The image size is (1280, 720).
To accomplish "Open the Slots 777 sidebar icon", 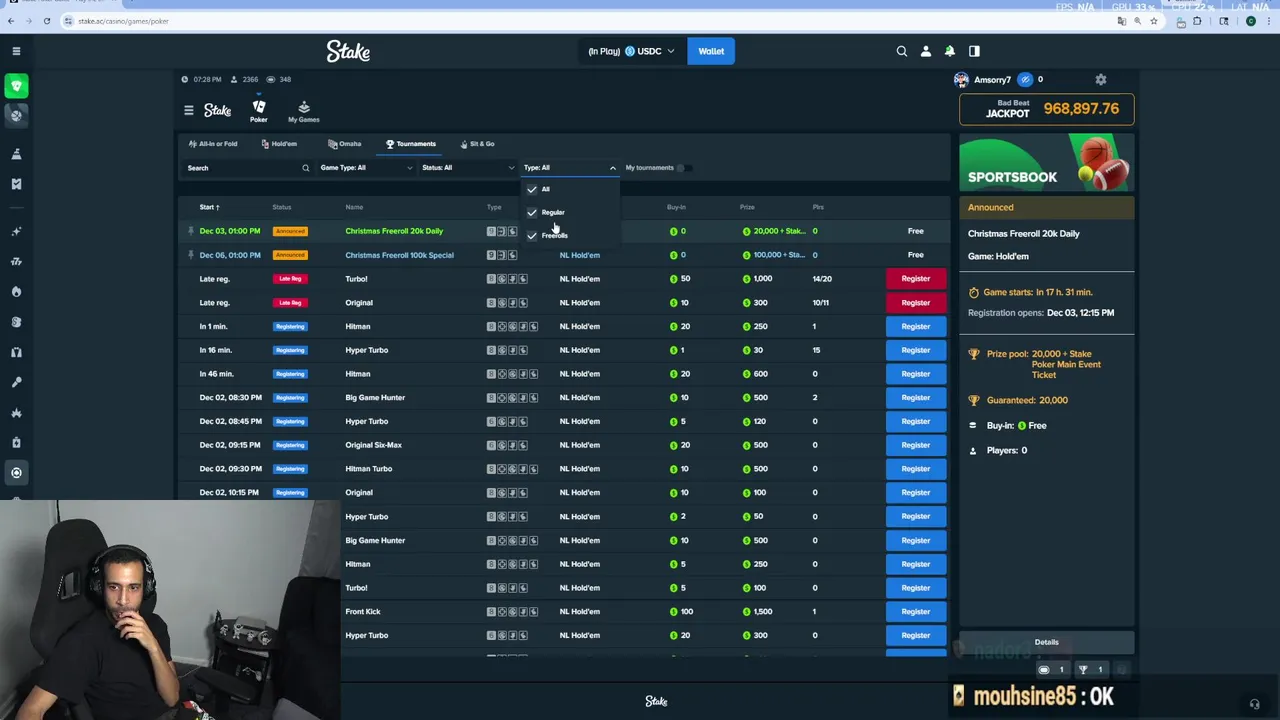I will 16,261.
